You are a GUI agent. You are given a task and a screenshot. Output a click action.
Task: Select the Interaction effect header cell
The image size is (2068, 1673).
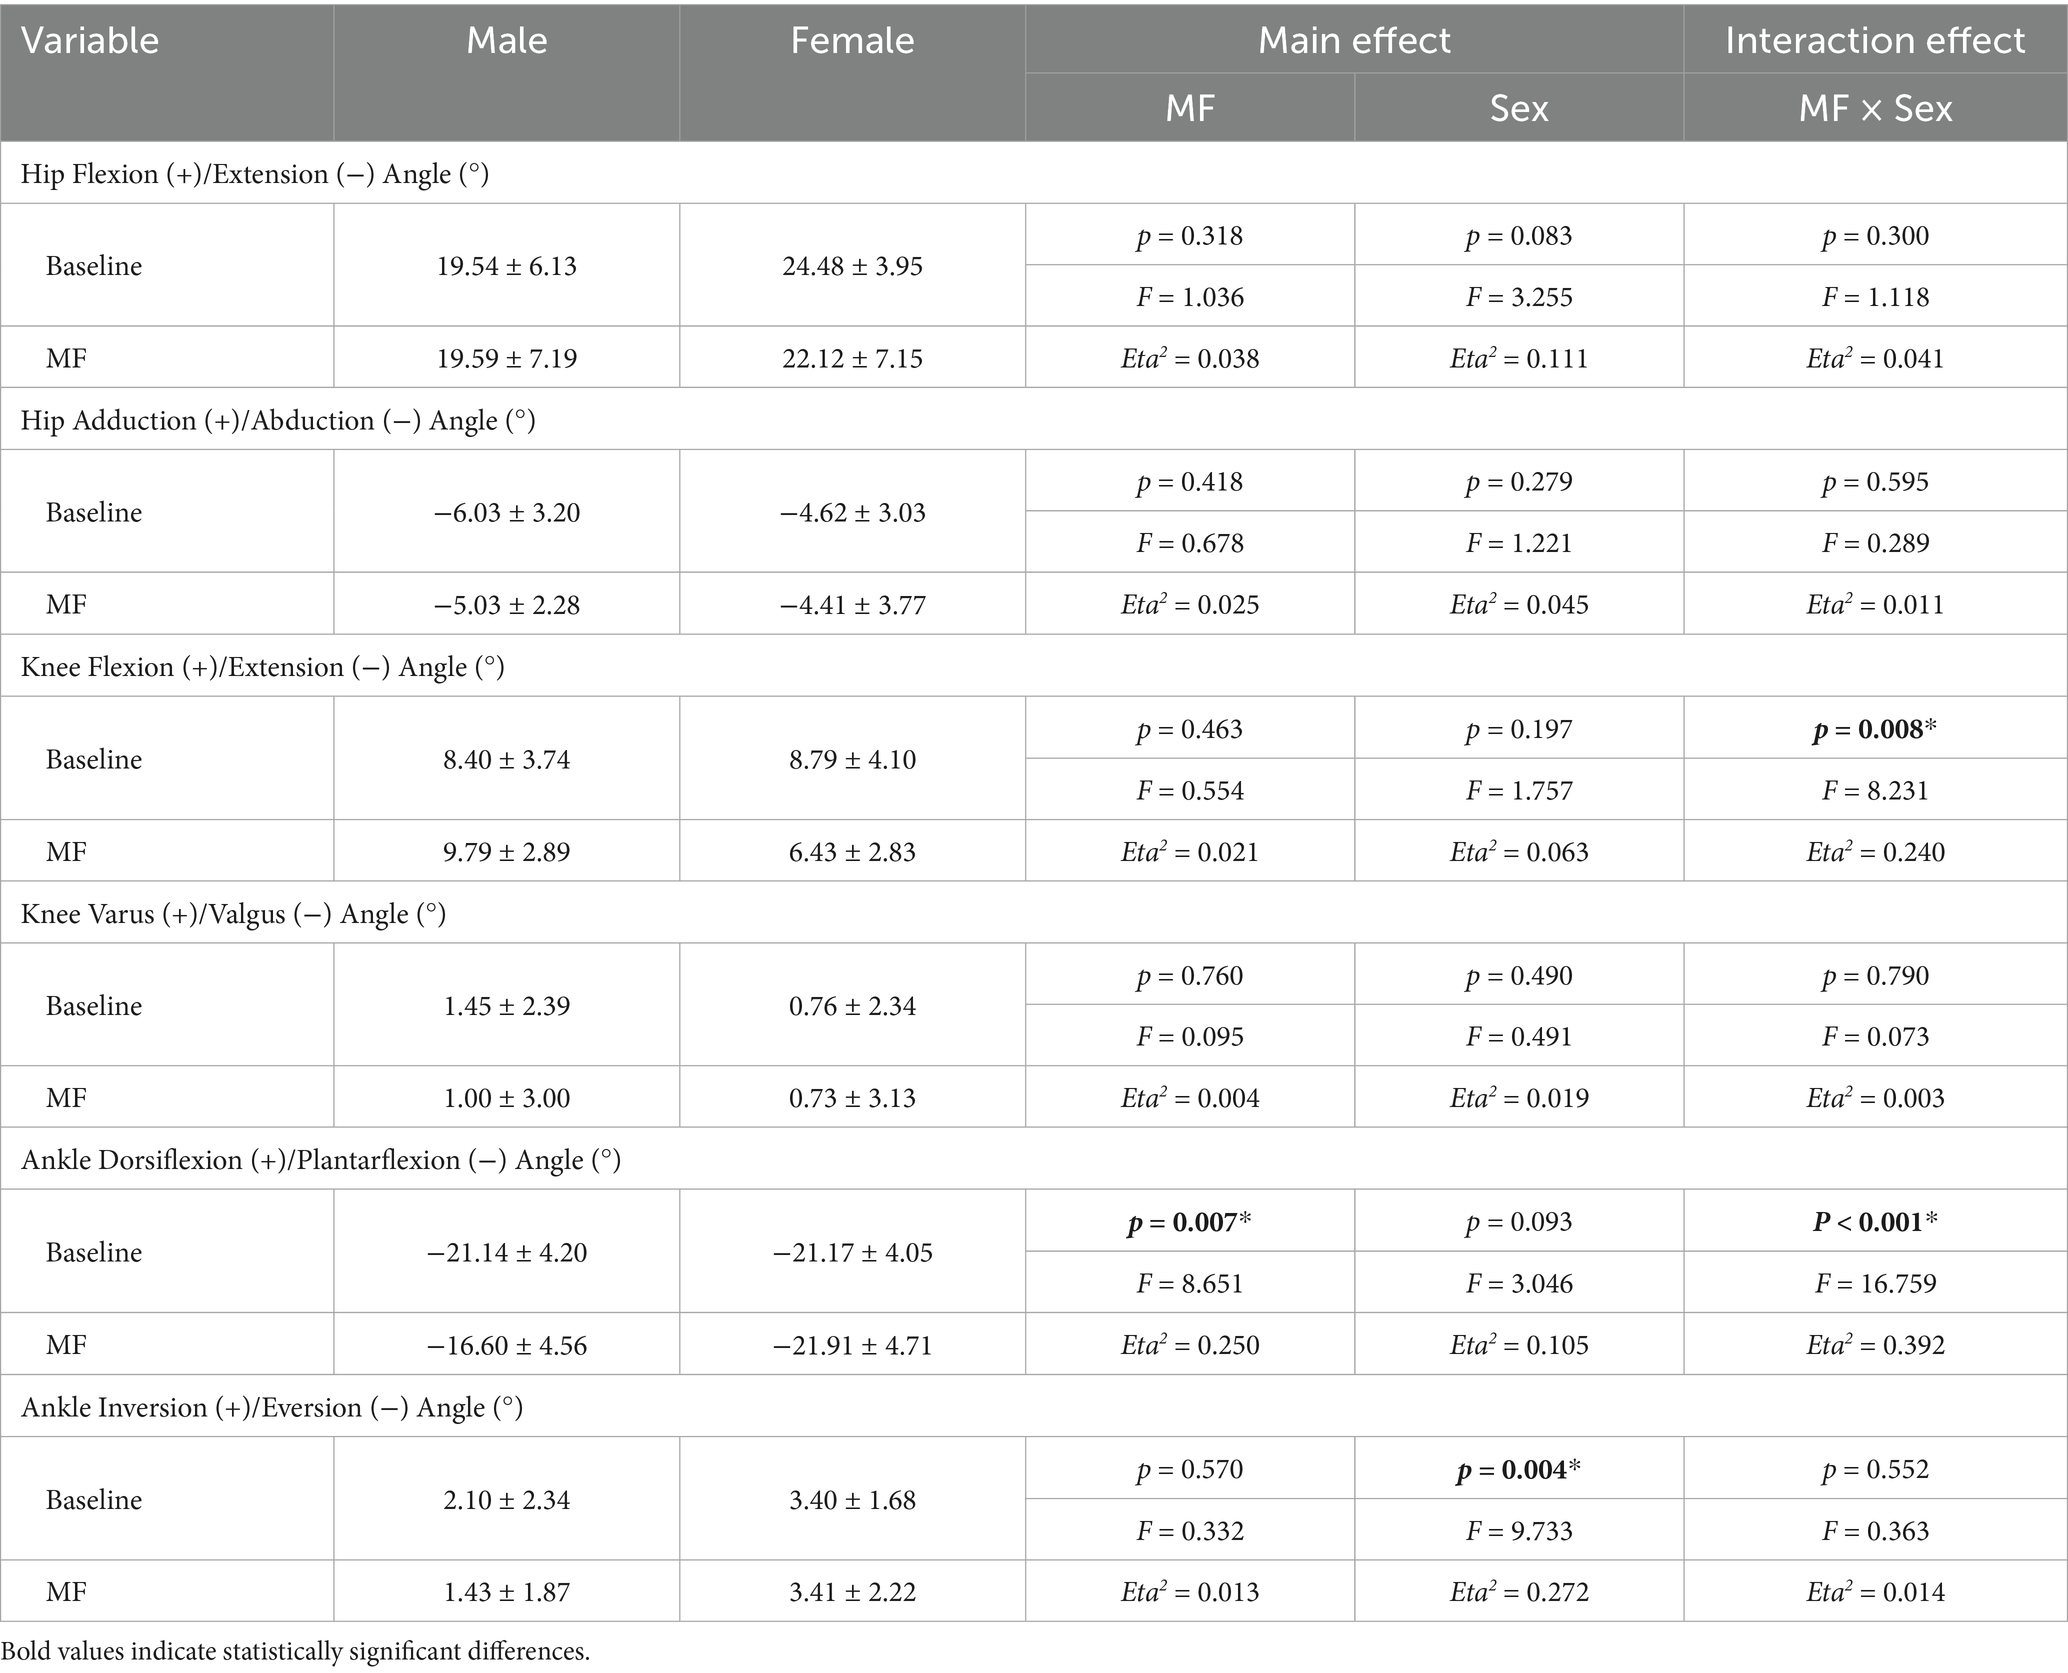1875,41
